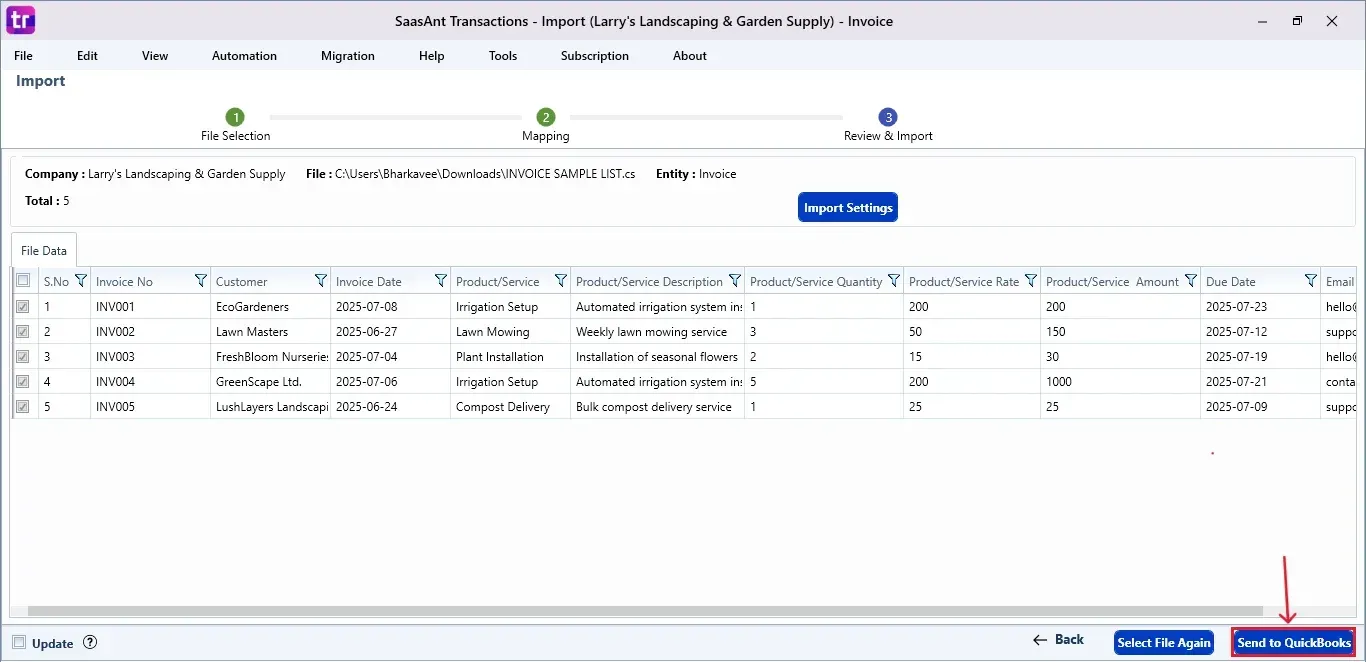Open the Migration menu

point(348,56)
